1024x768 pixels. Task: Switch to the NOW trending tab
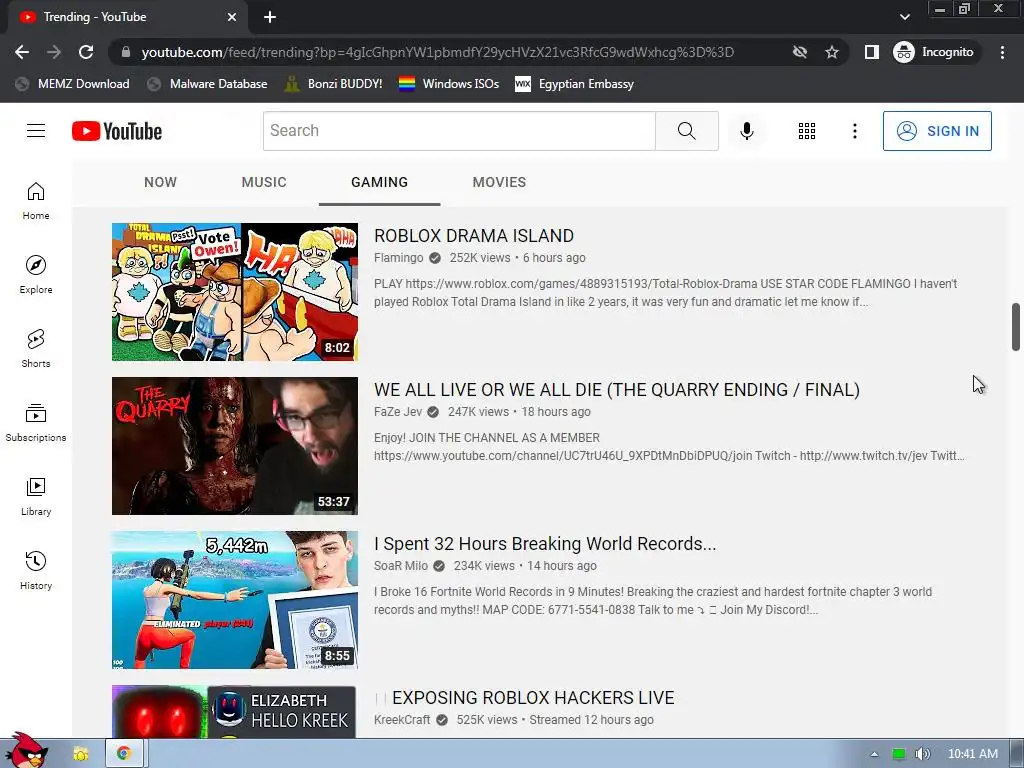161,182
